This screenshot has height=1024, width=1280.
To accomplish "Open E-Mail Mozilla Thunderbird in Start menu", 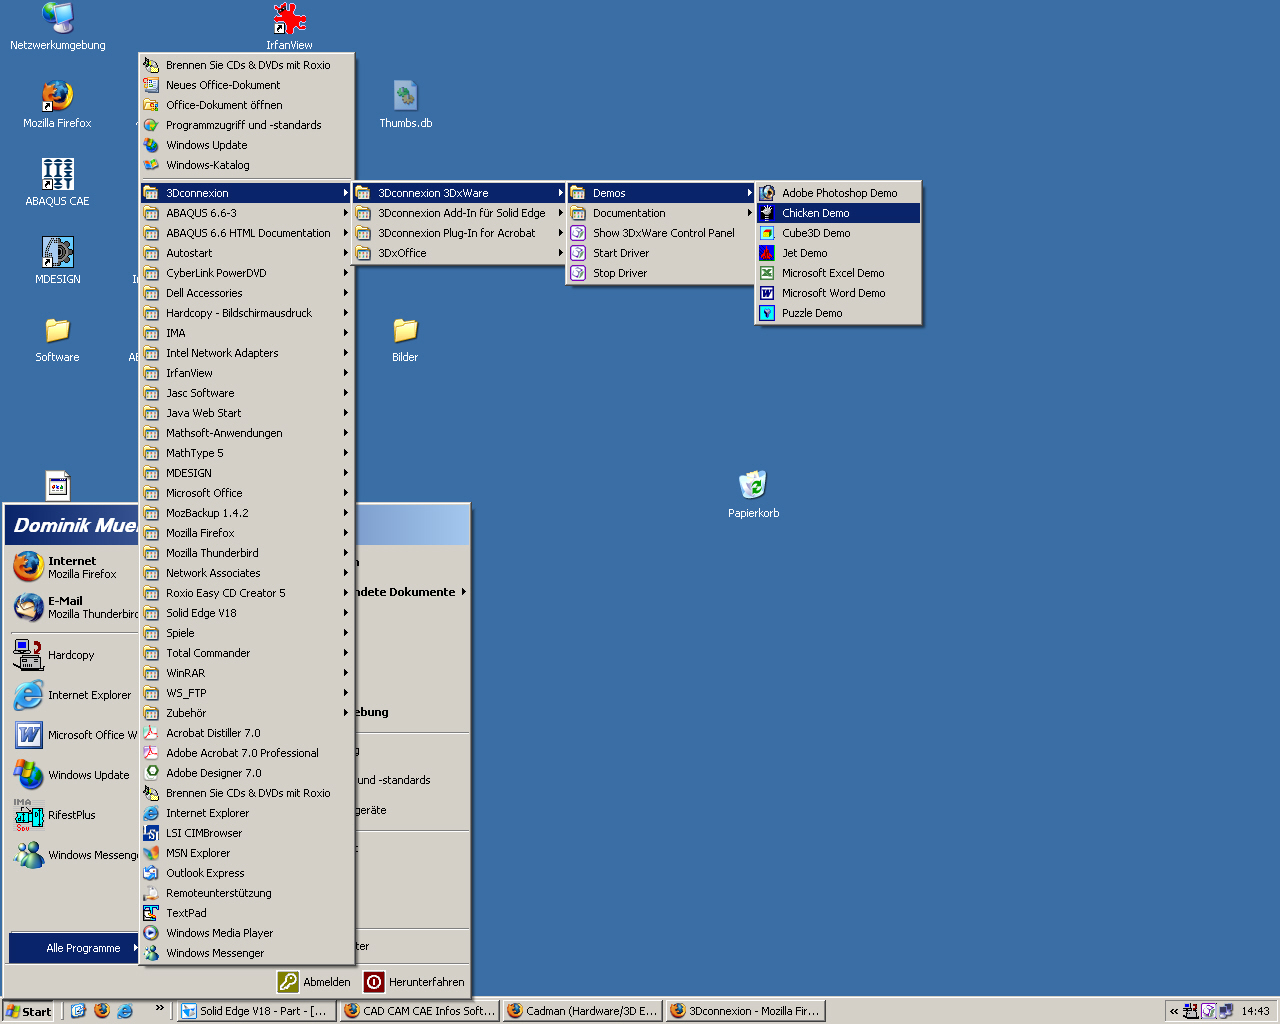I will coord(74,607).
